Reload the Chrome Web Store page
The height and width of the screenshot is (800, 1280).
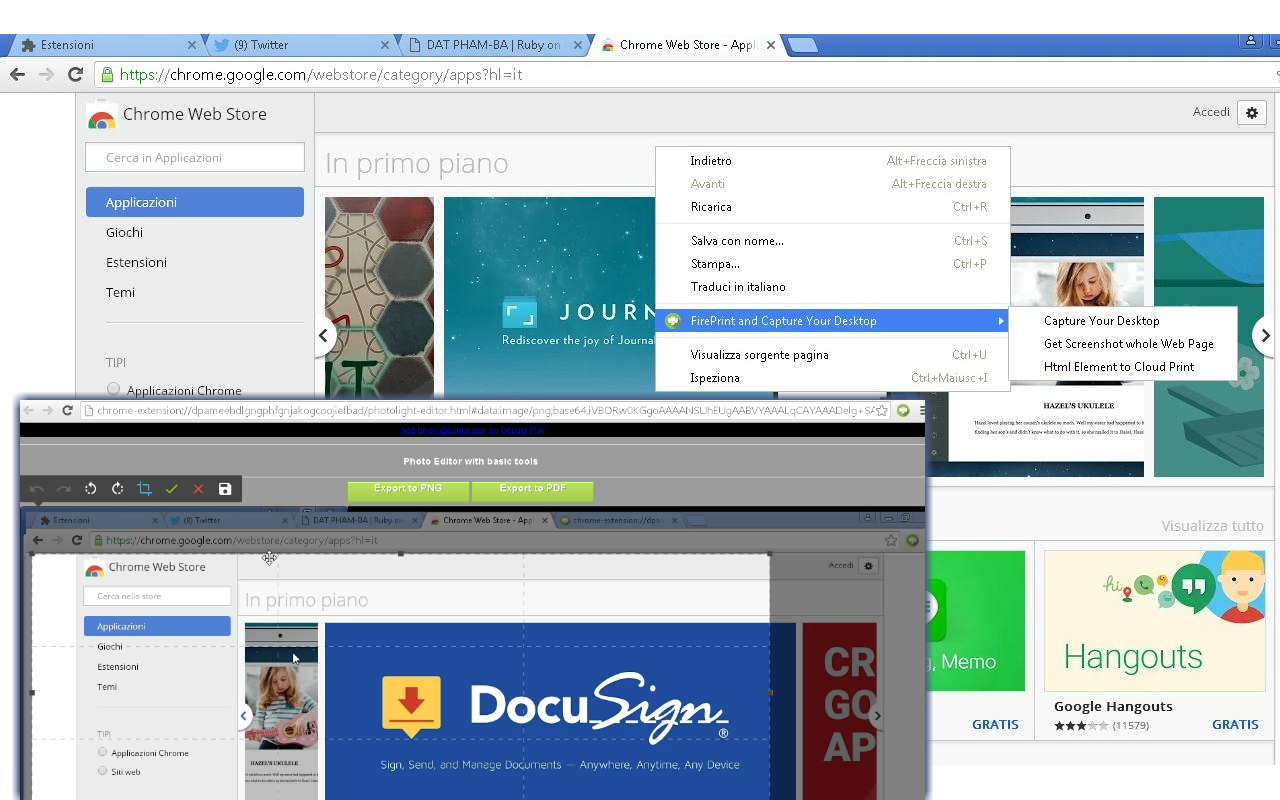[75, 74]
